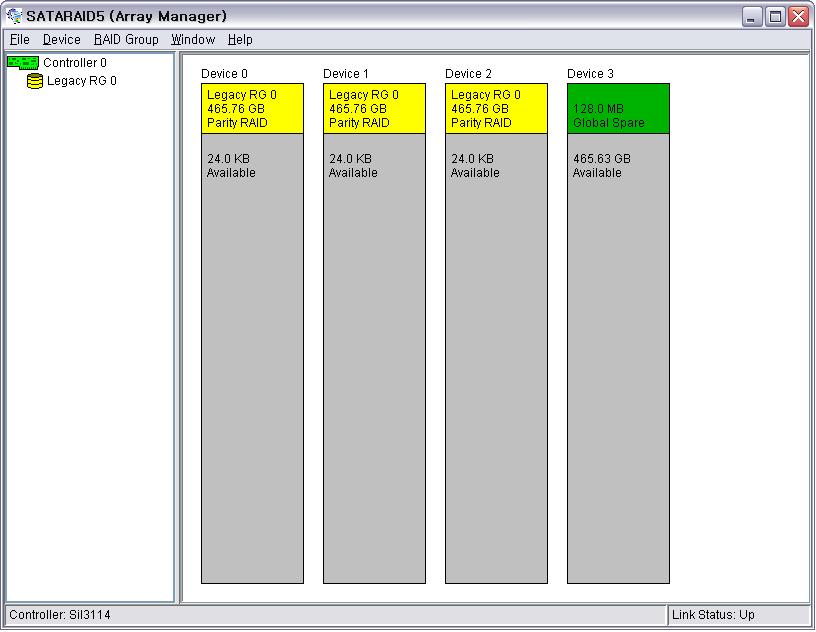This screenshot has width=816, height=632.
Task: Maximize the SATARAID5 window
Action: pos(775,17)
